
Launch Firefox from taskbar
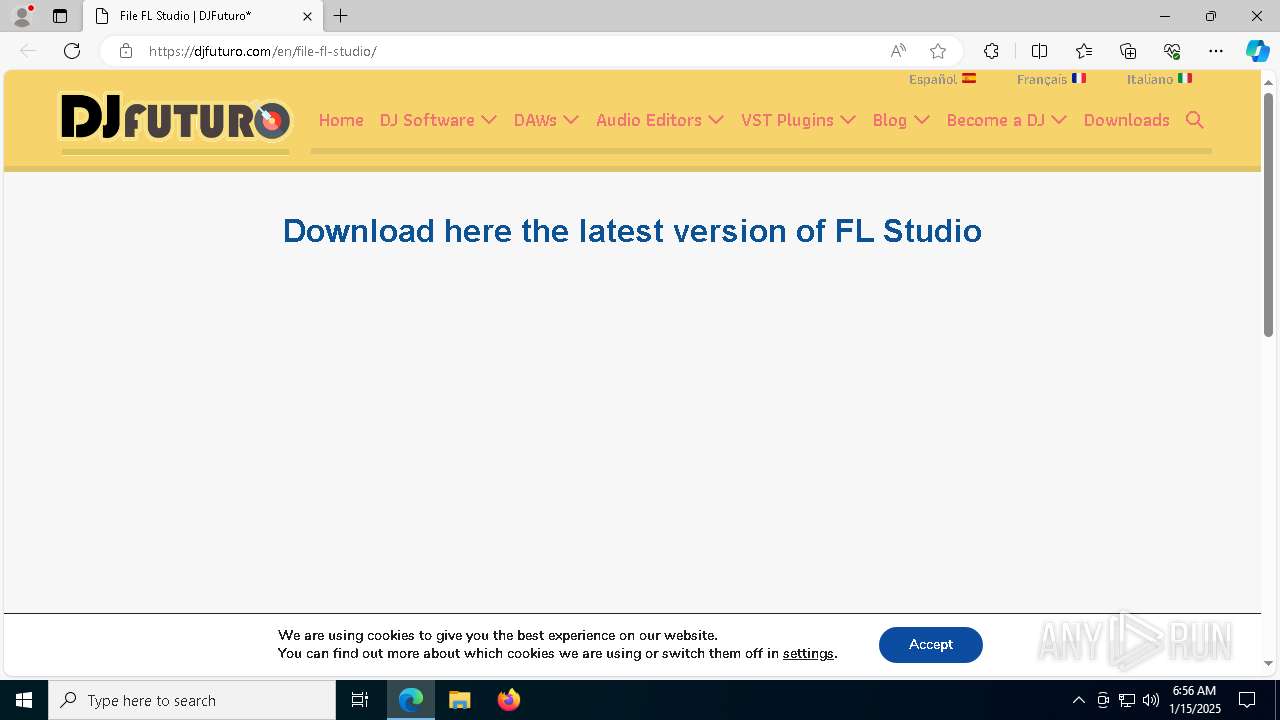click(x=509, y=700)
